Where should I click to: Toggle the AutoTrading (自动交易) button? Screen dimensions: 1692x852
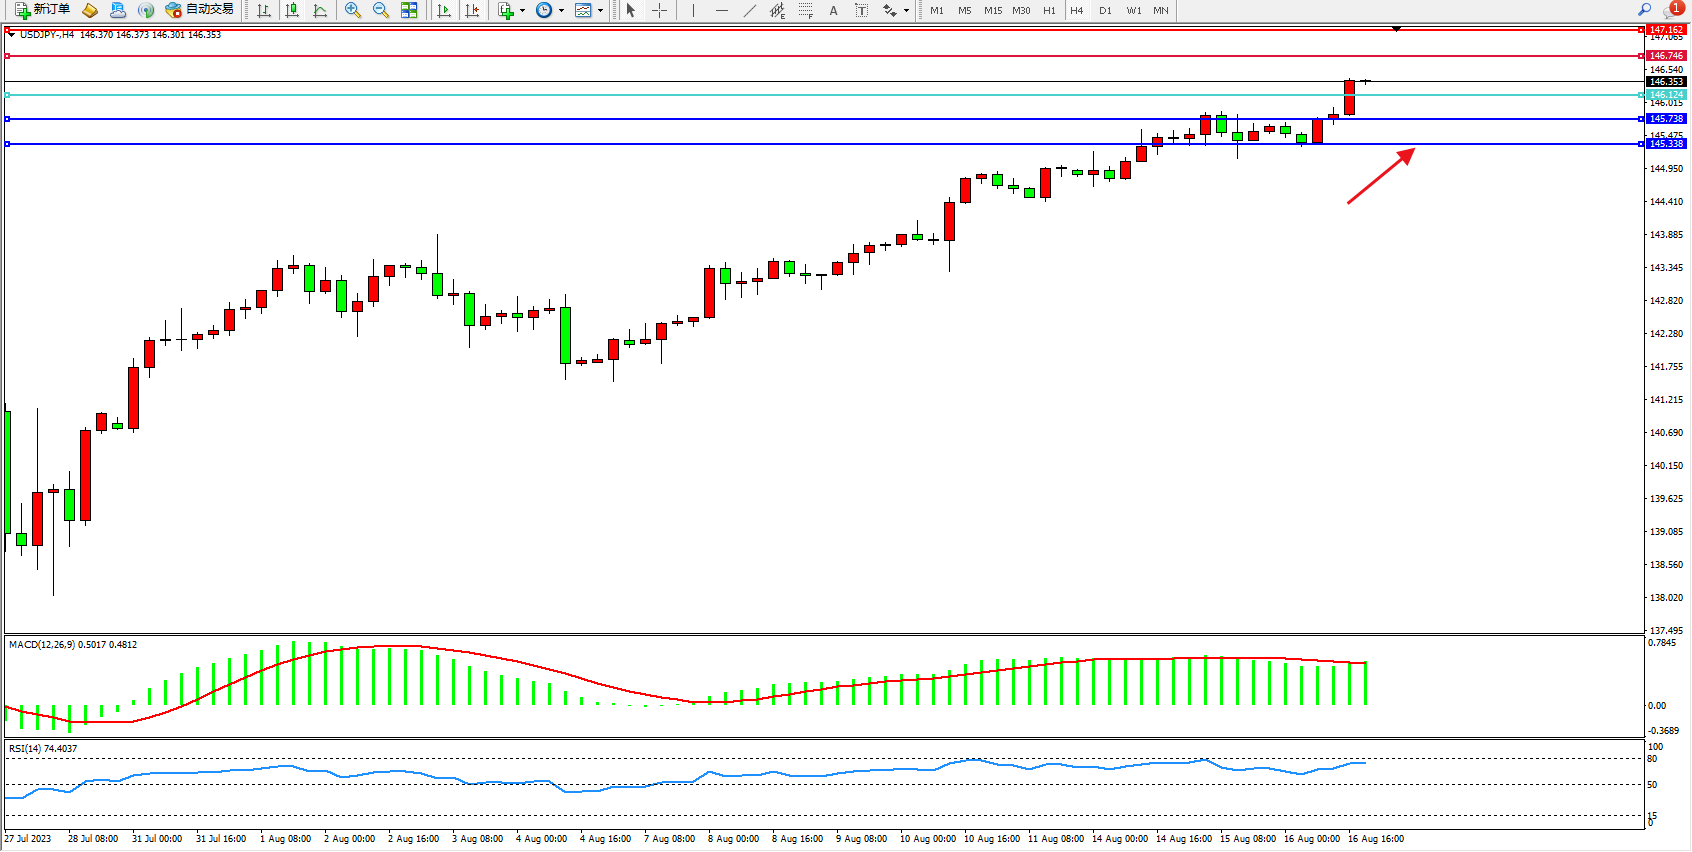[x=200, y=10]
